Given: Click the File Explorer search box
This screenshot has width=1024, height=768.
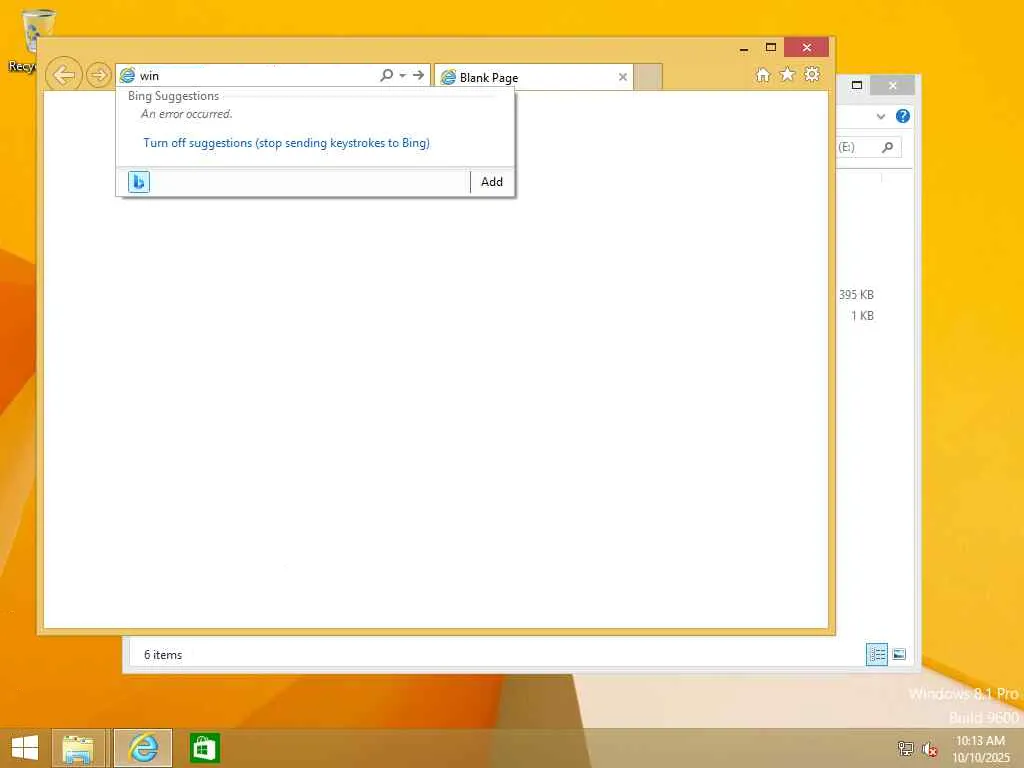Looking at the screenshot, I should (x=869, y=147).
